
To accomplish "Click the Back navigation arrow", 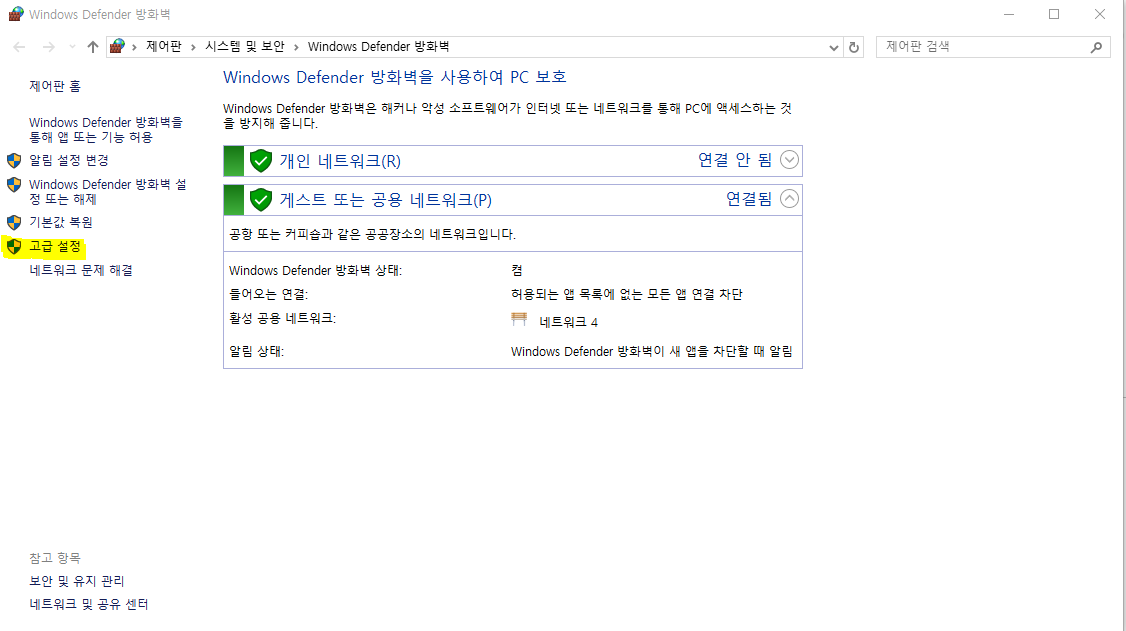I will (x=19, y=47).
